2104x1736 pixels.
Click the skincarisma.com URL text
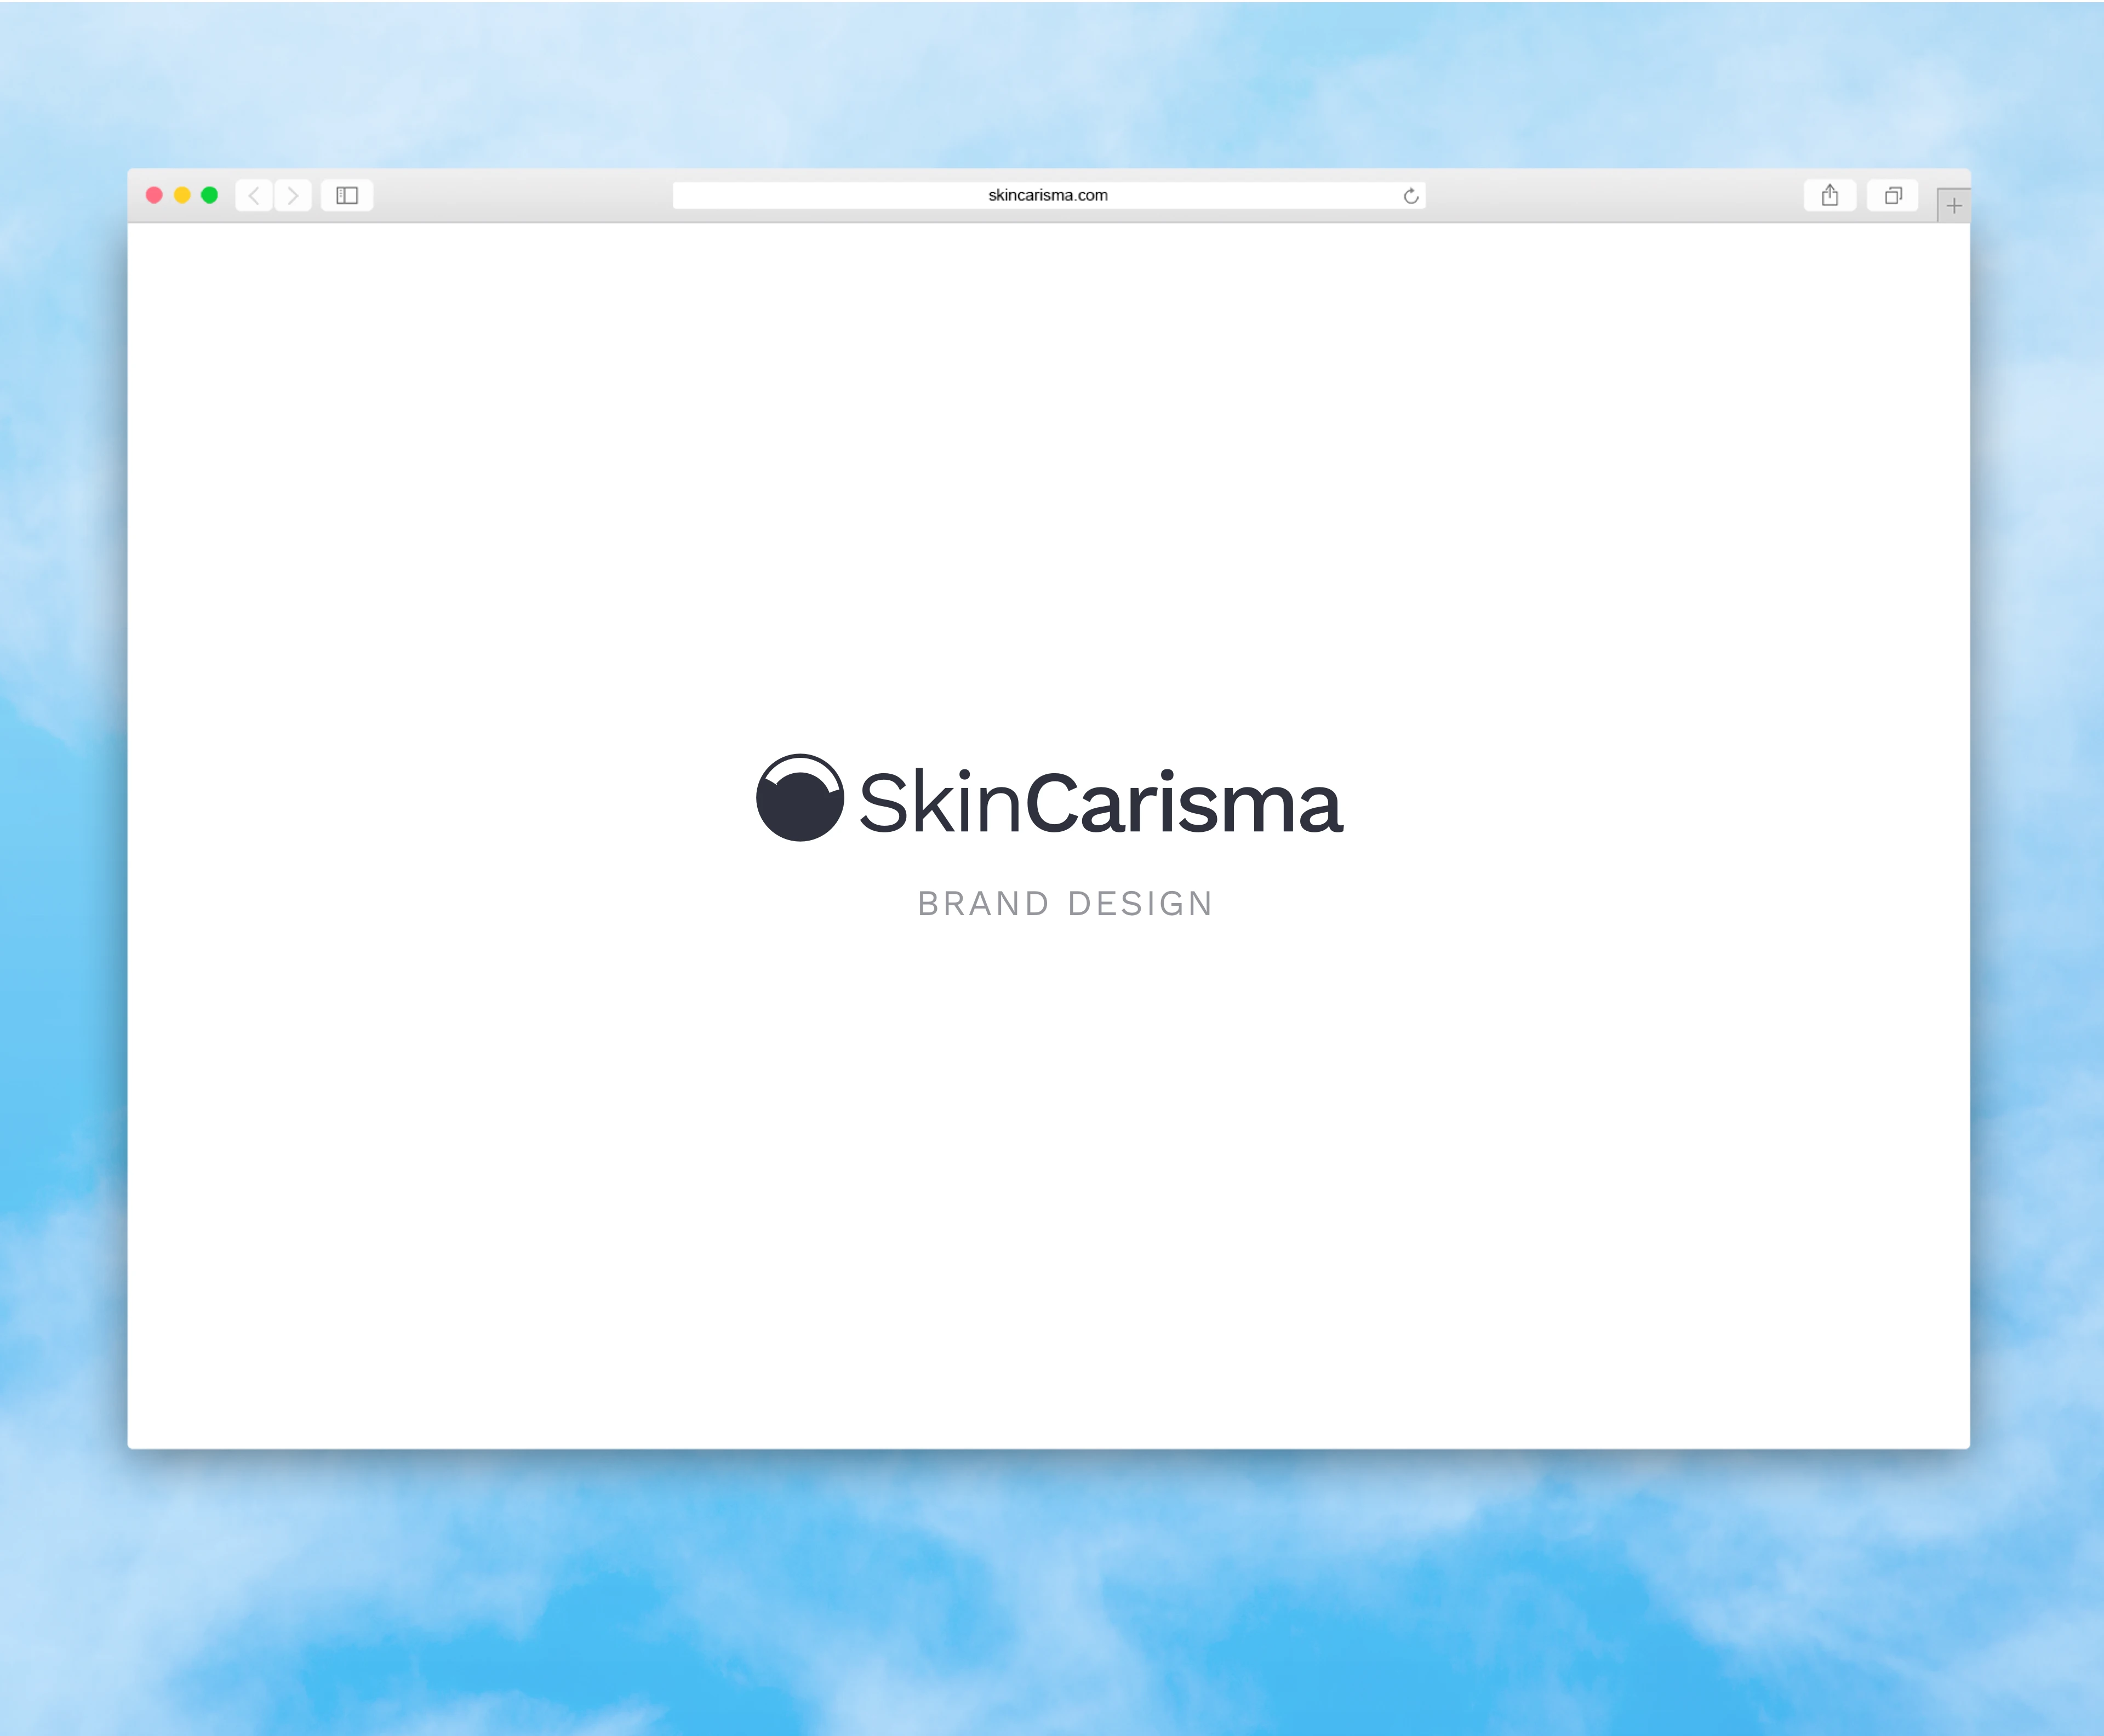click(x=1047, y=196)
